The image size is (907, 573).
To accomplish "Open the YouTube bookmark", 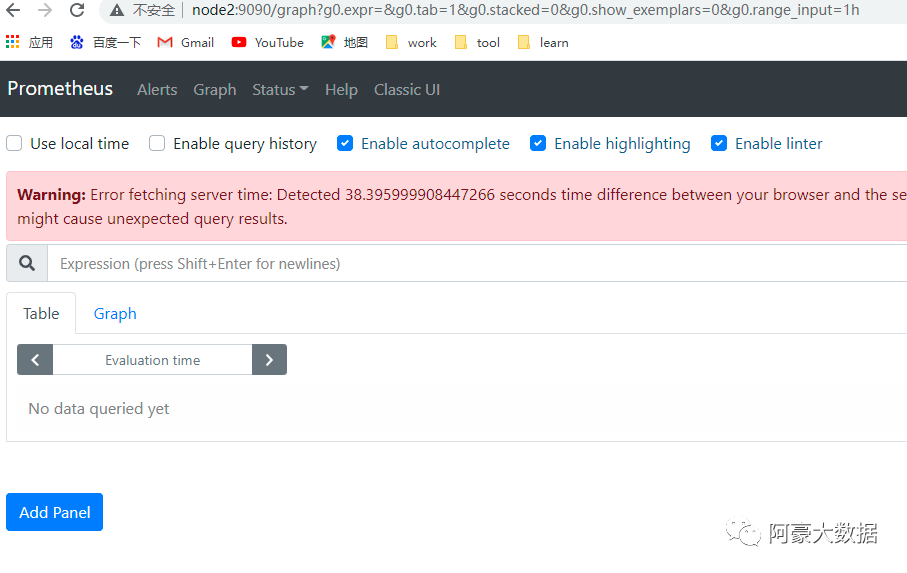I will pyautogui.click(x=267, y=42).
